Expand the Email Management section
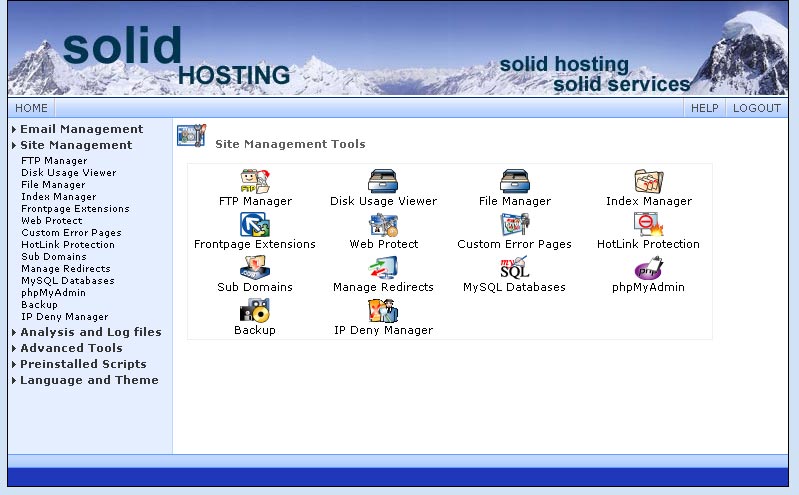Image resolution: width=799 pixels, height=495 pixels. click(81, 129)
